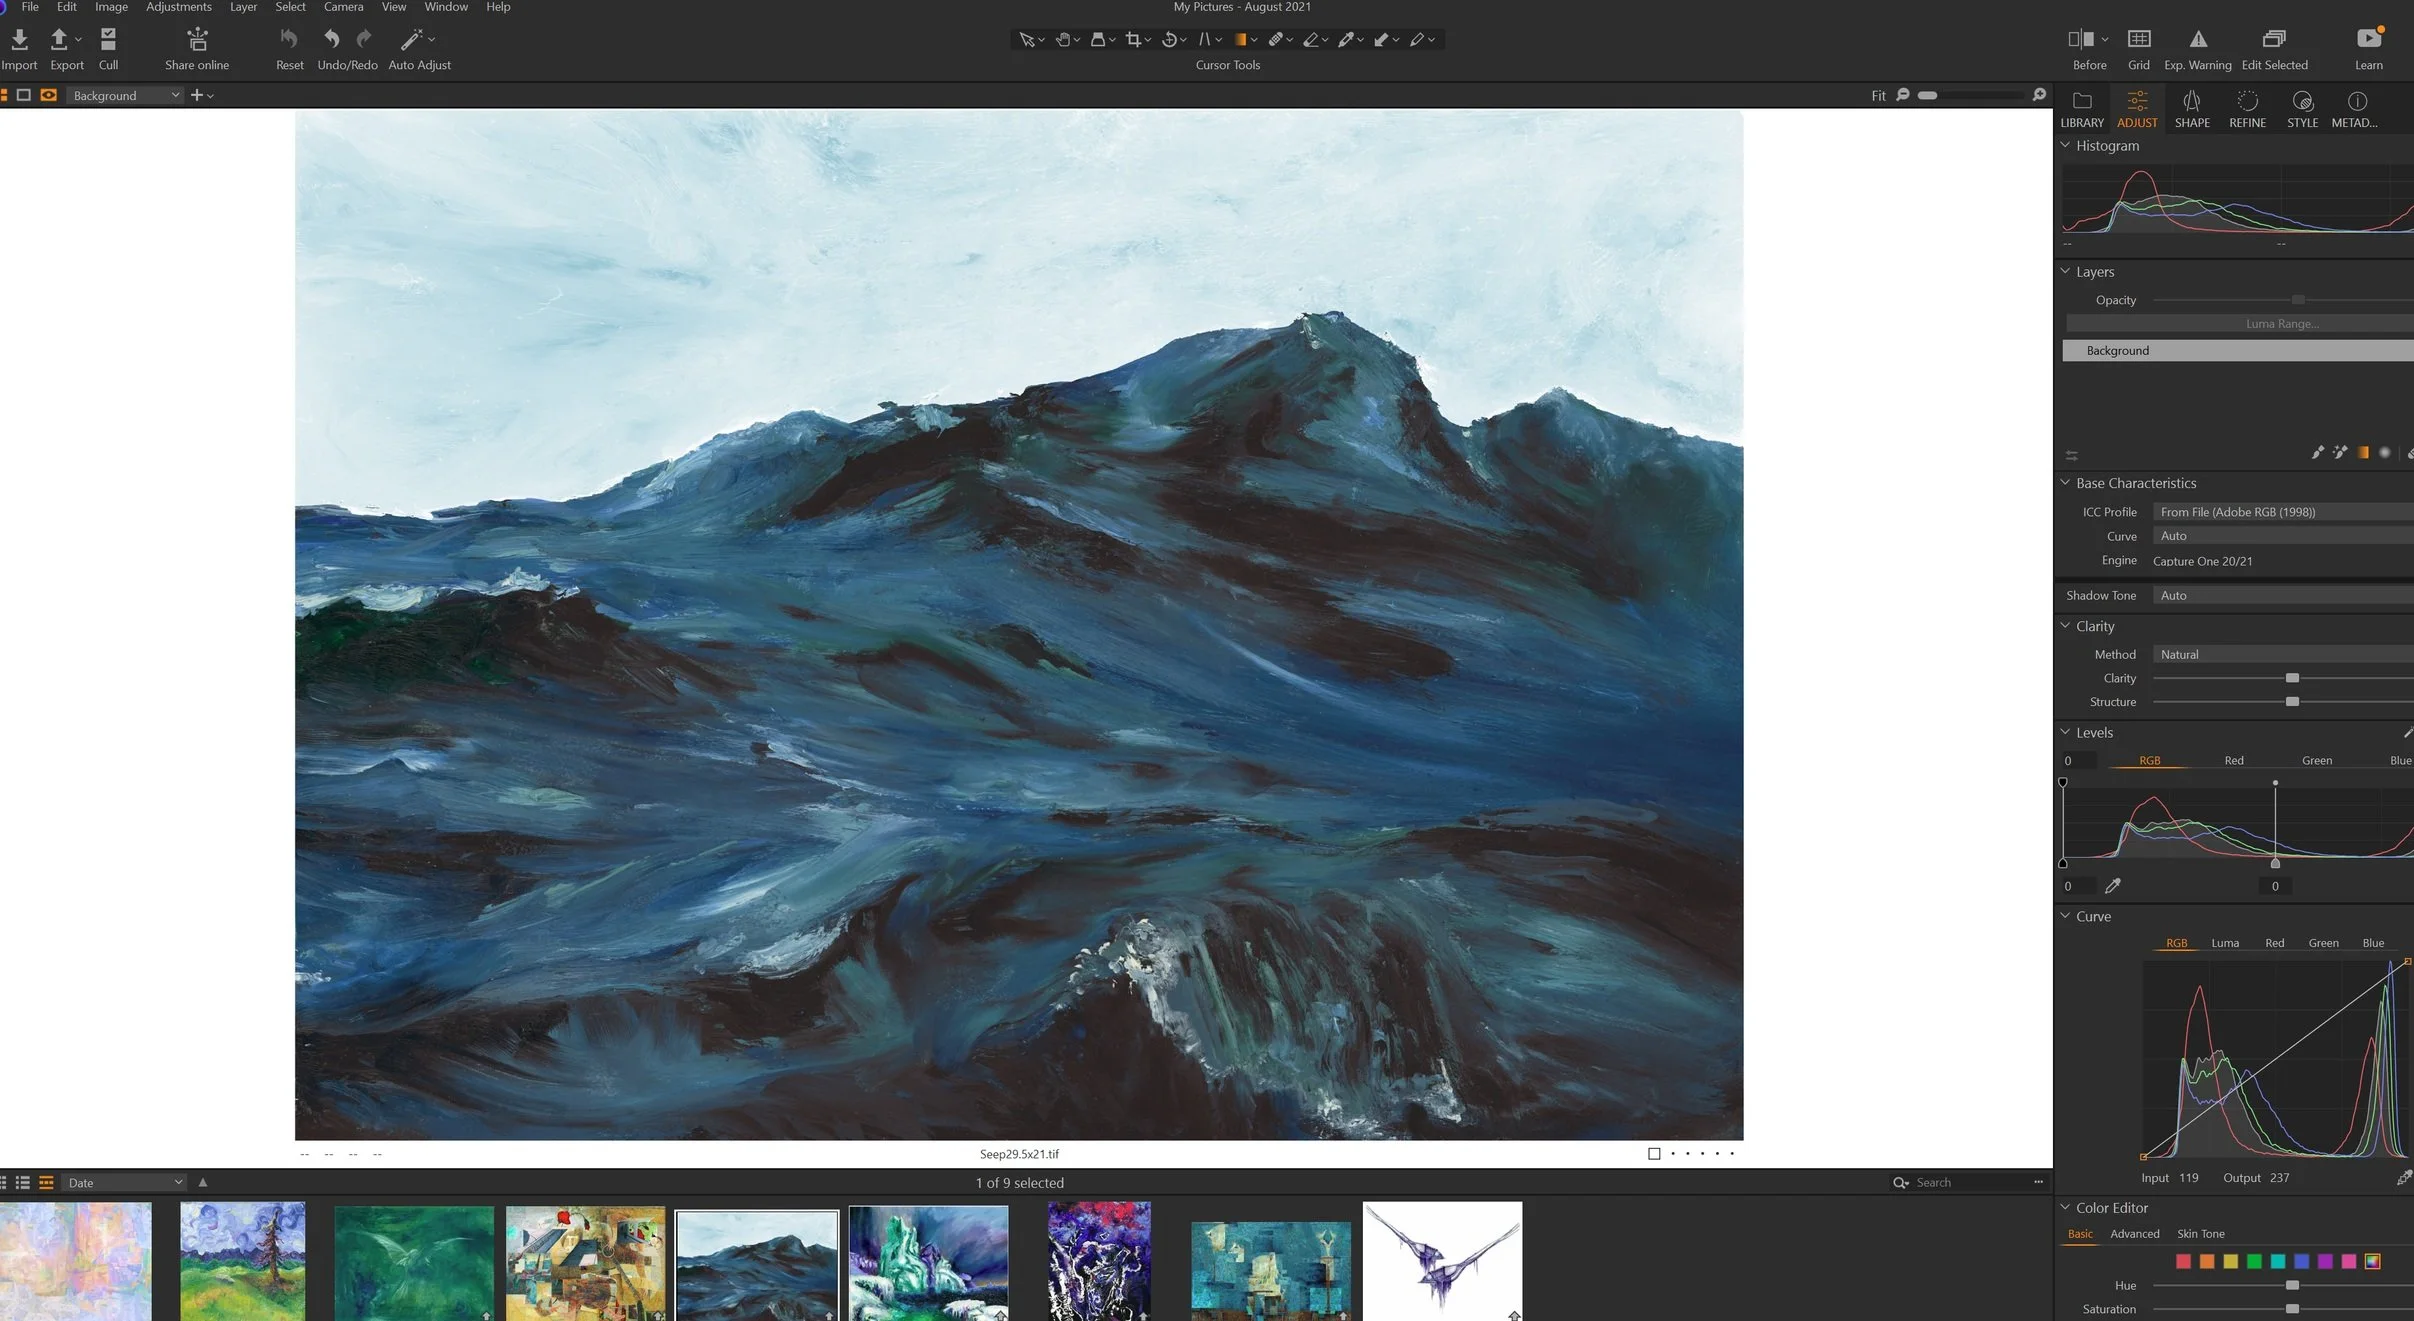
Task: Collapse the Histogram panel
Action: click(x=2065, y=145)
